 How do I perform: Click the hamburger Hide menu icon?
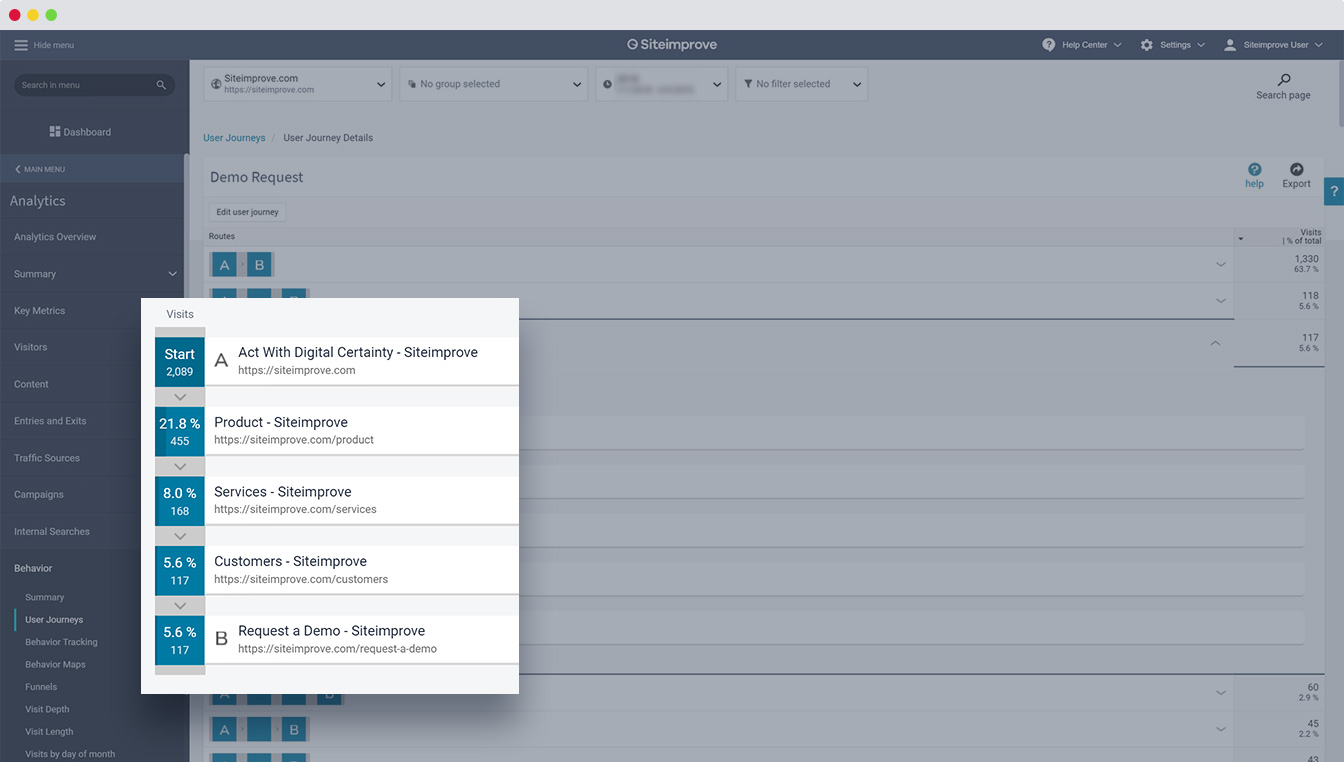click(x=21, y=45)
